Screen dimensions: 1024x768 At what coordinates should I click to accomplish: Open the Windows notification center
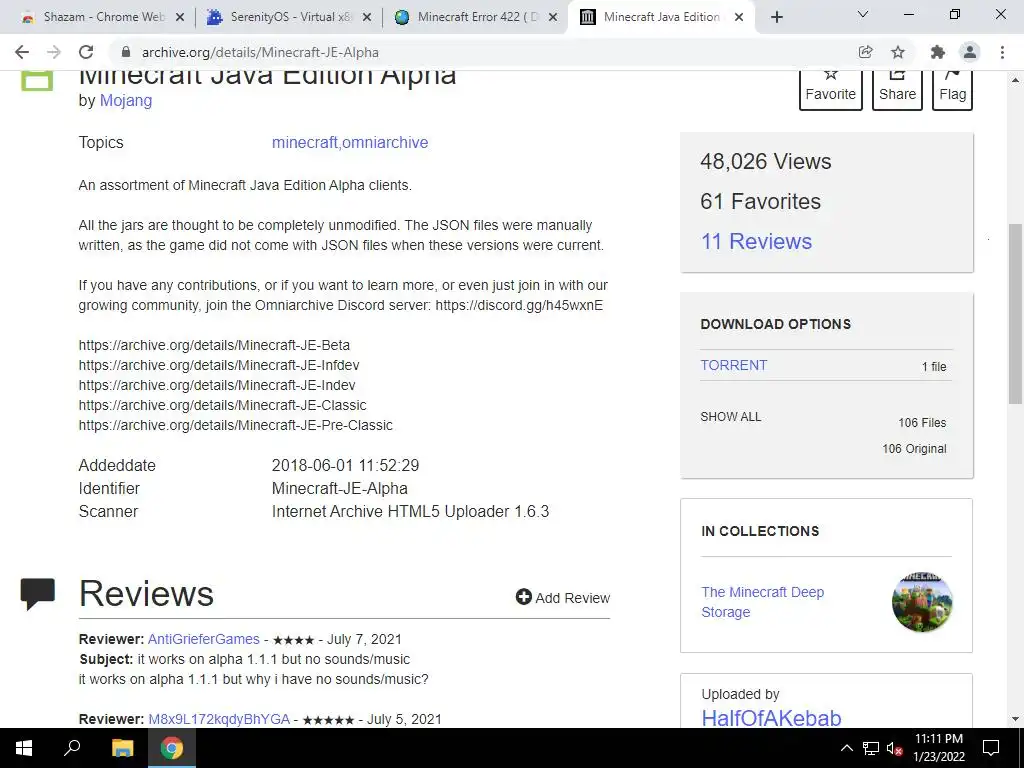click(991, 748)
